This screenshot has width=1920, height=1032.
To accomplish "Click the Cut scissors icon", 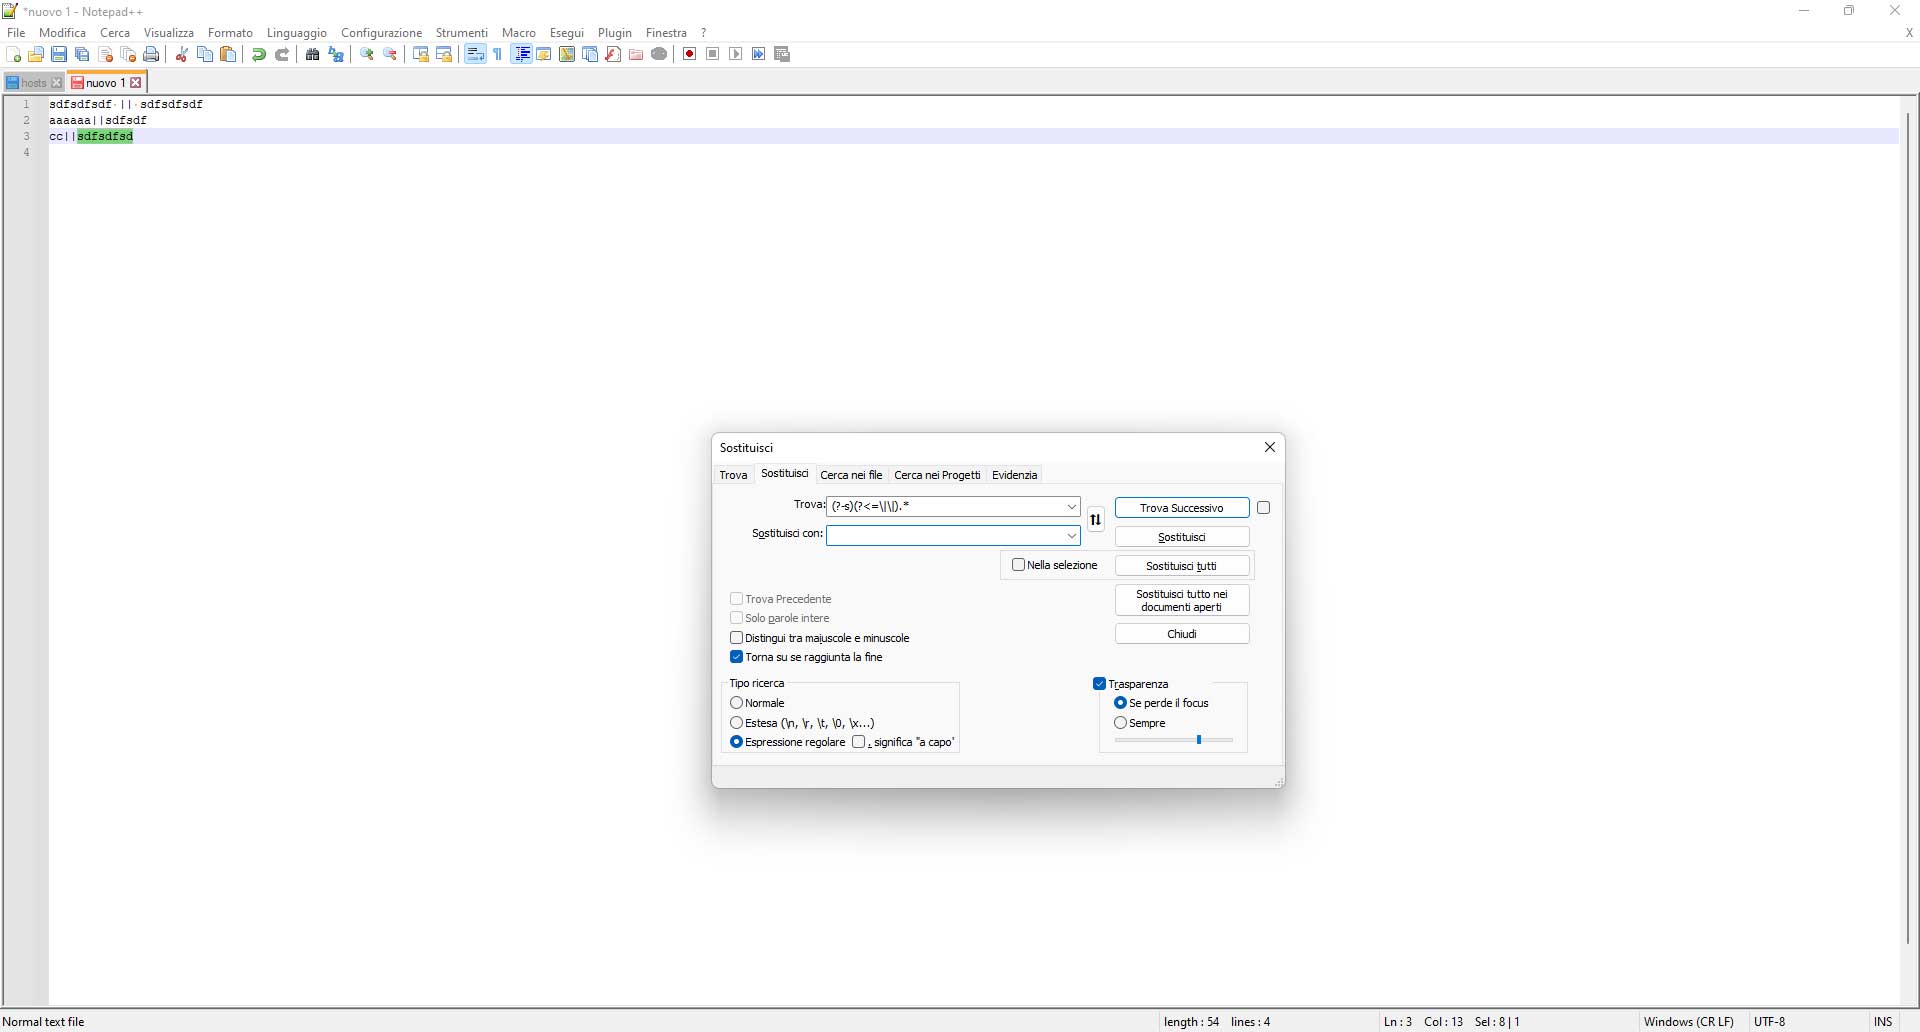I will (x=182, y=54).
